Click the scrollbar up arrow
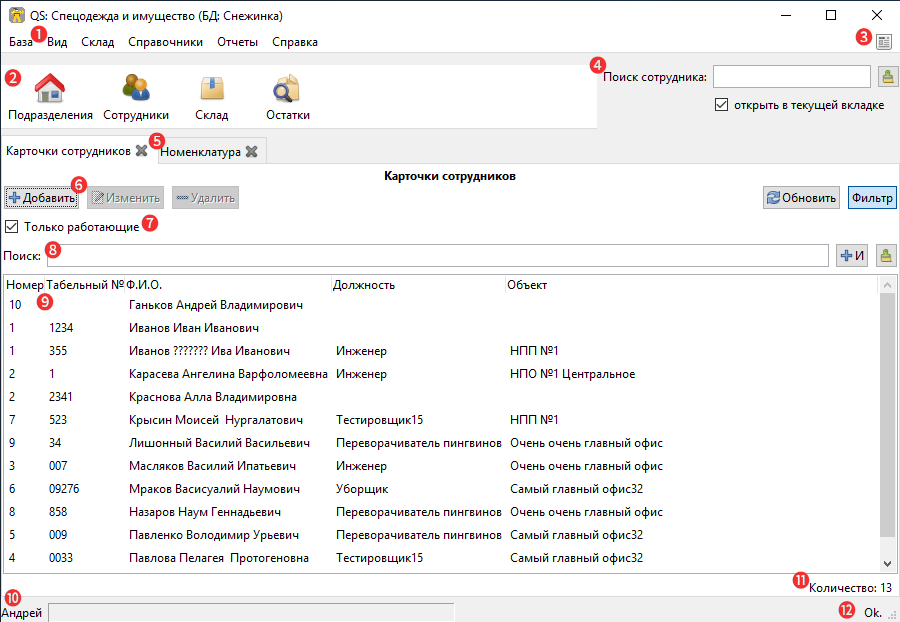 887,285
